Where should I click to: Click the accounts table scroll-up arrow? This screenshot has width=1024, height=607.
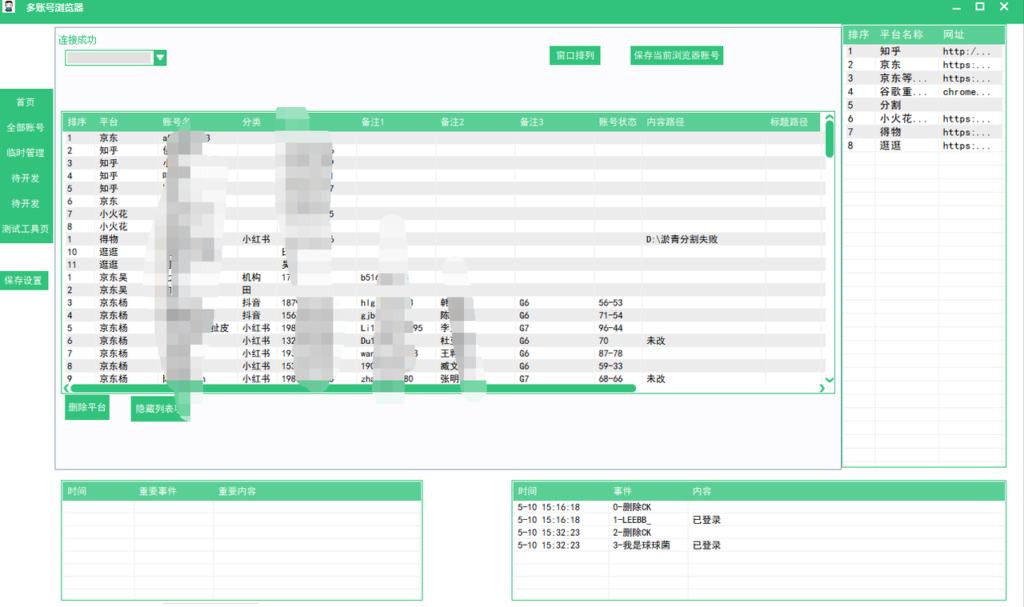point(829,118)
